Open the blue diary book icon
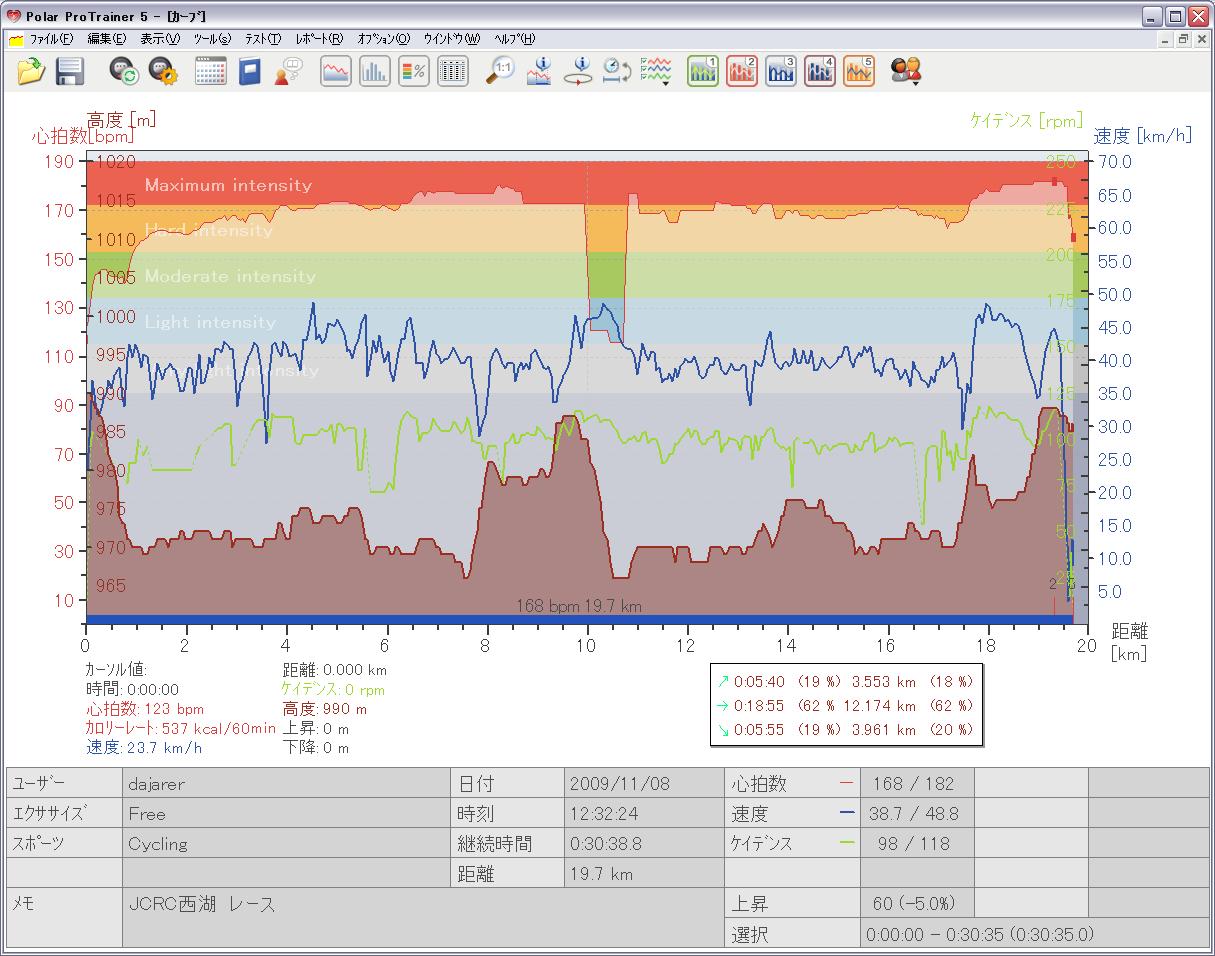 (249, 71)
